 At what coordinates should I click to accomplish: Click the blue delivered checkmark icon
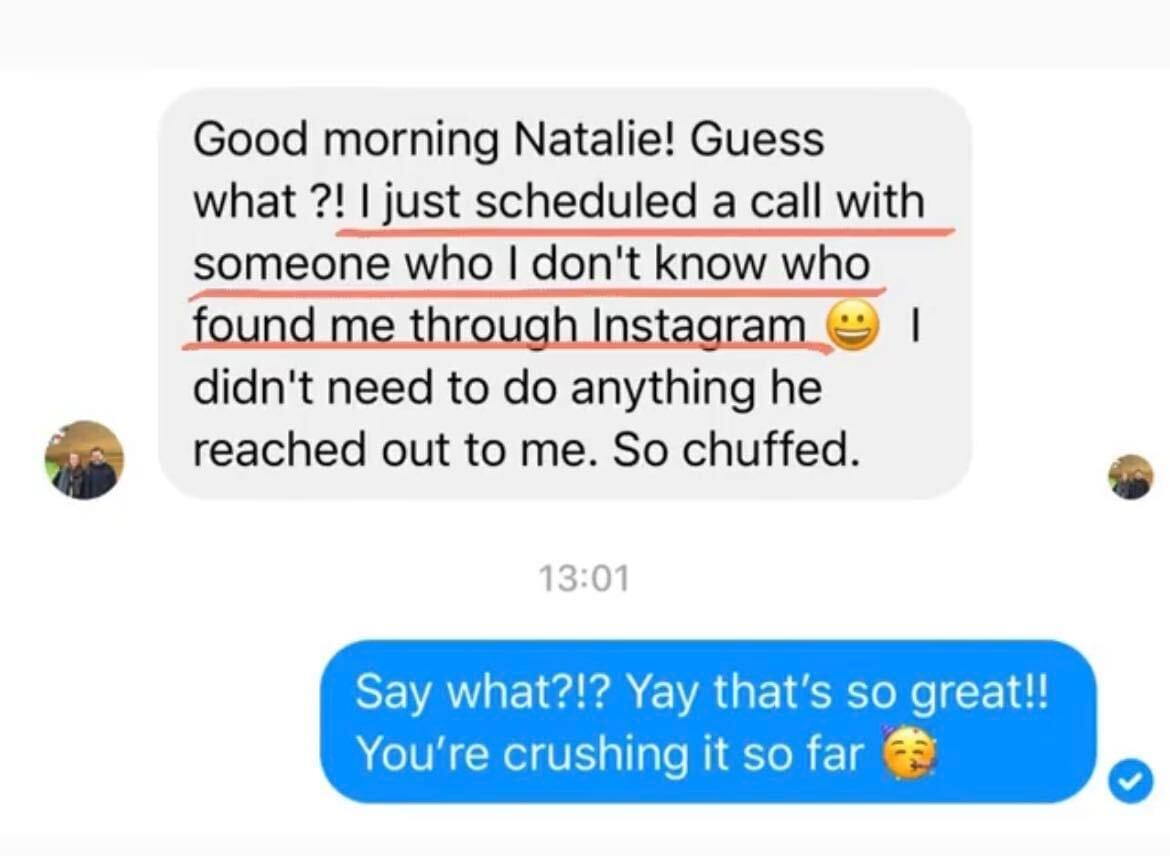tap(1131, 781)
